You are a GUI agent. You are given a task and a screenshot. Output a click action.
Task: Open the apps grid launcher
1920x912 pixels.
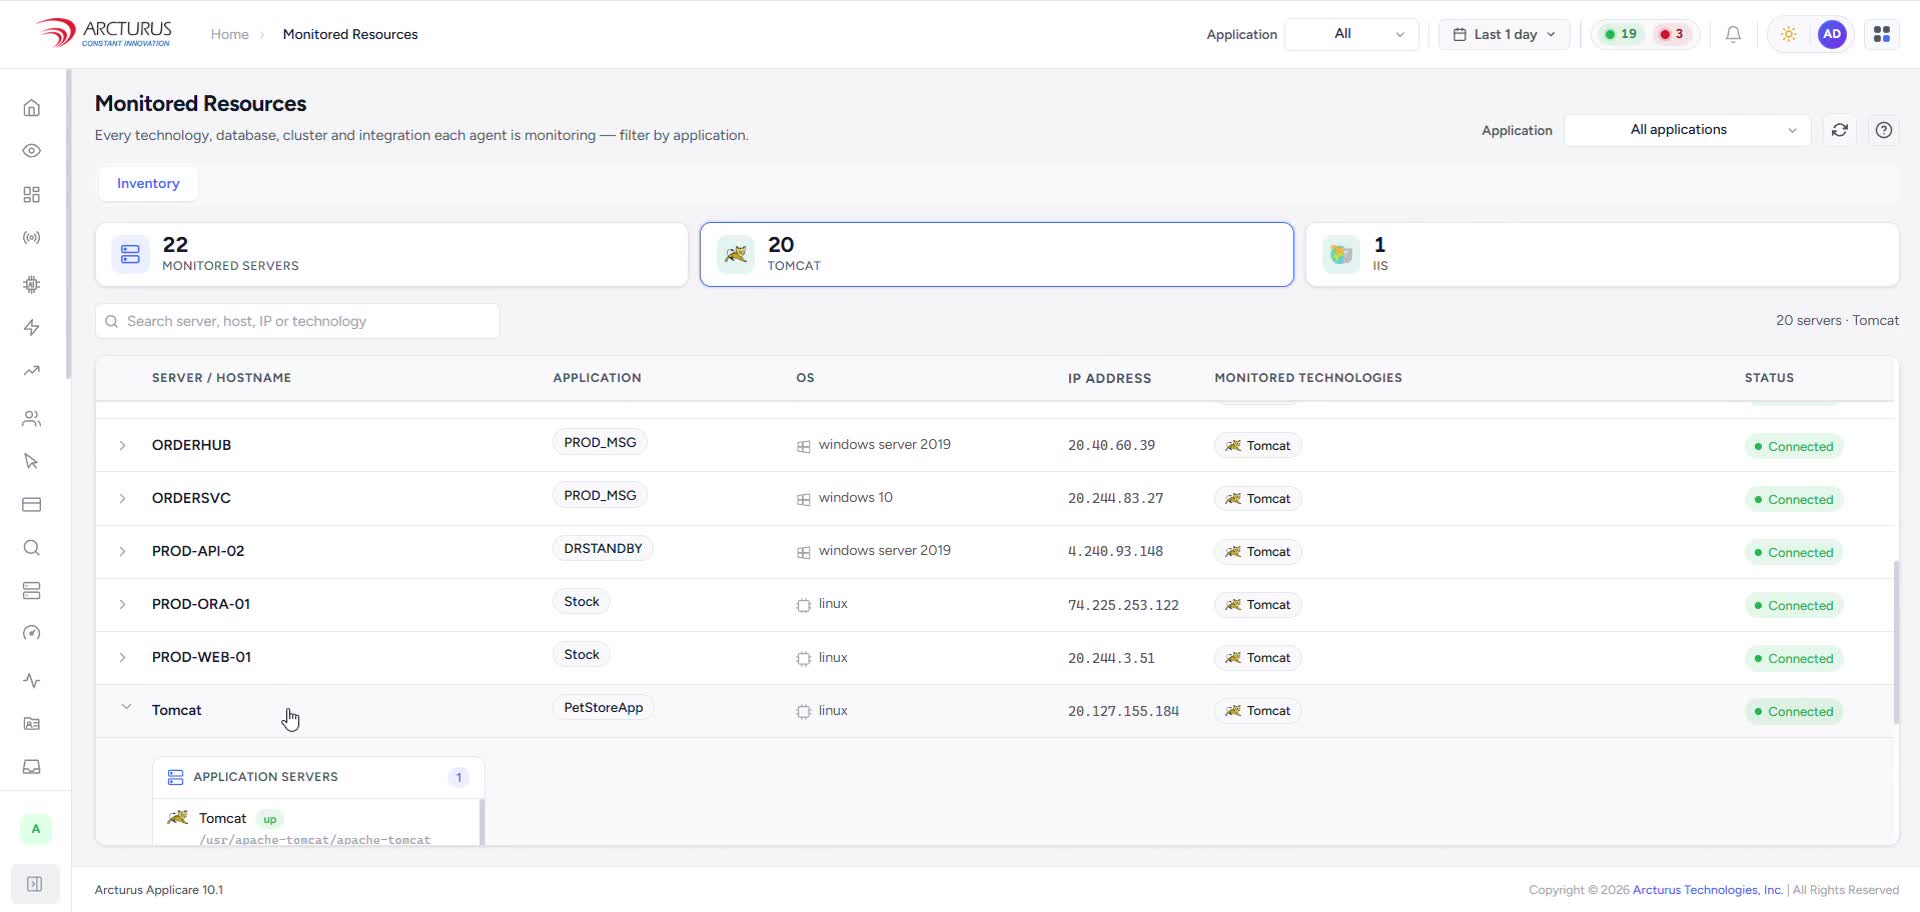1882,34
